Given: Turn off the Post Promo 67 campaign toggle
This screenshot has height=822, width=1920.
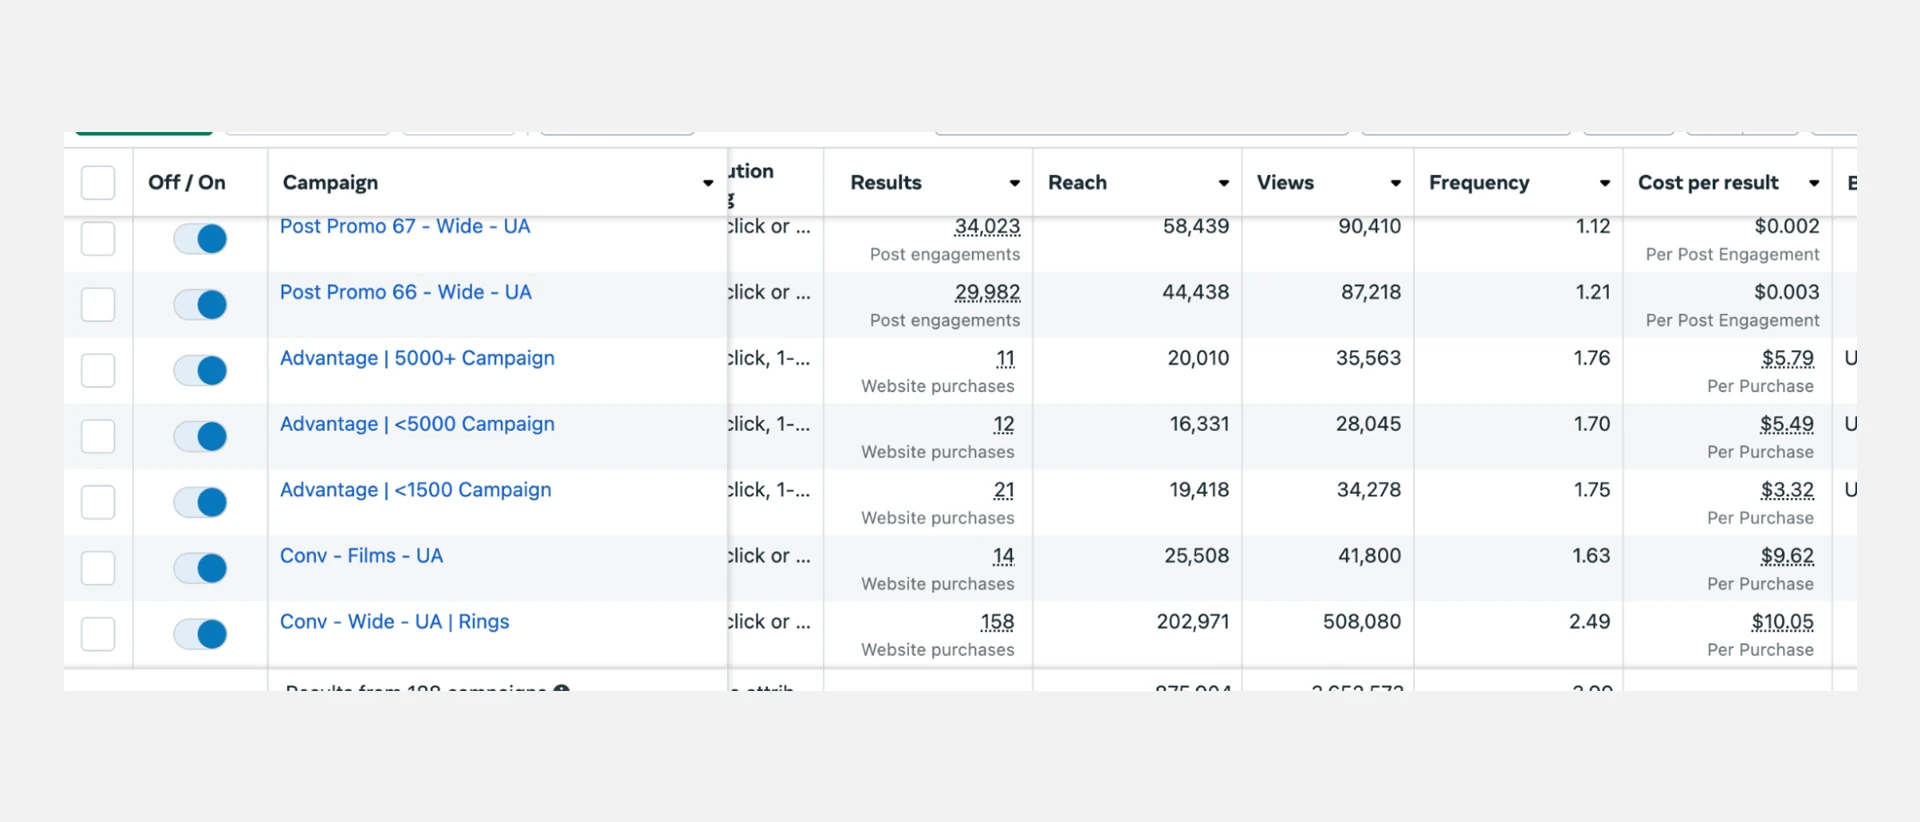Looking at the screenshot, I should coord(200,239).
